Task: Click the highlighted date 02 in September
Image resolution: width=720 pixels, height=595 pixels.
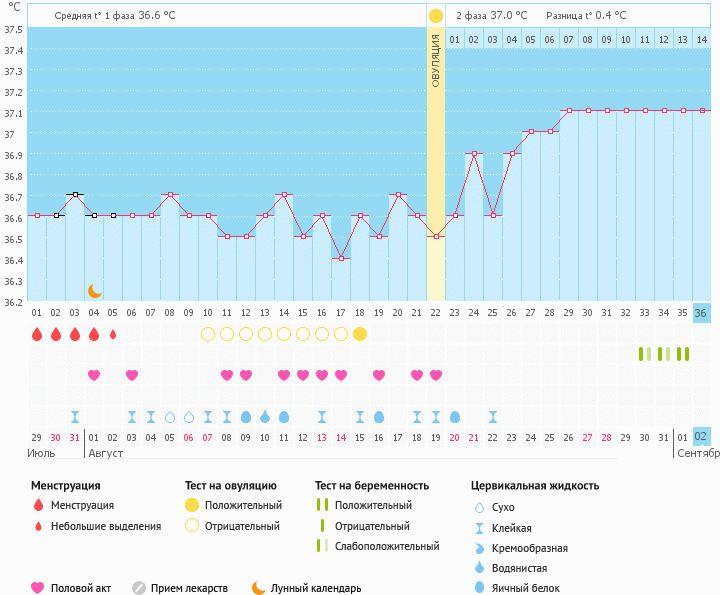Action: point(701,437)
